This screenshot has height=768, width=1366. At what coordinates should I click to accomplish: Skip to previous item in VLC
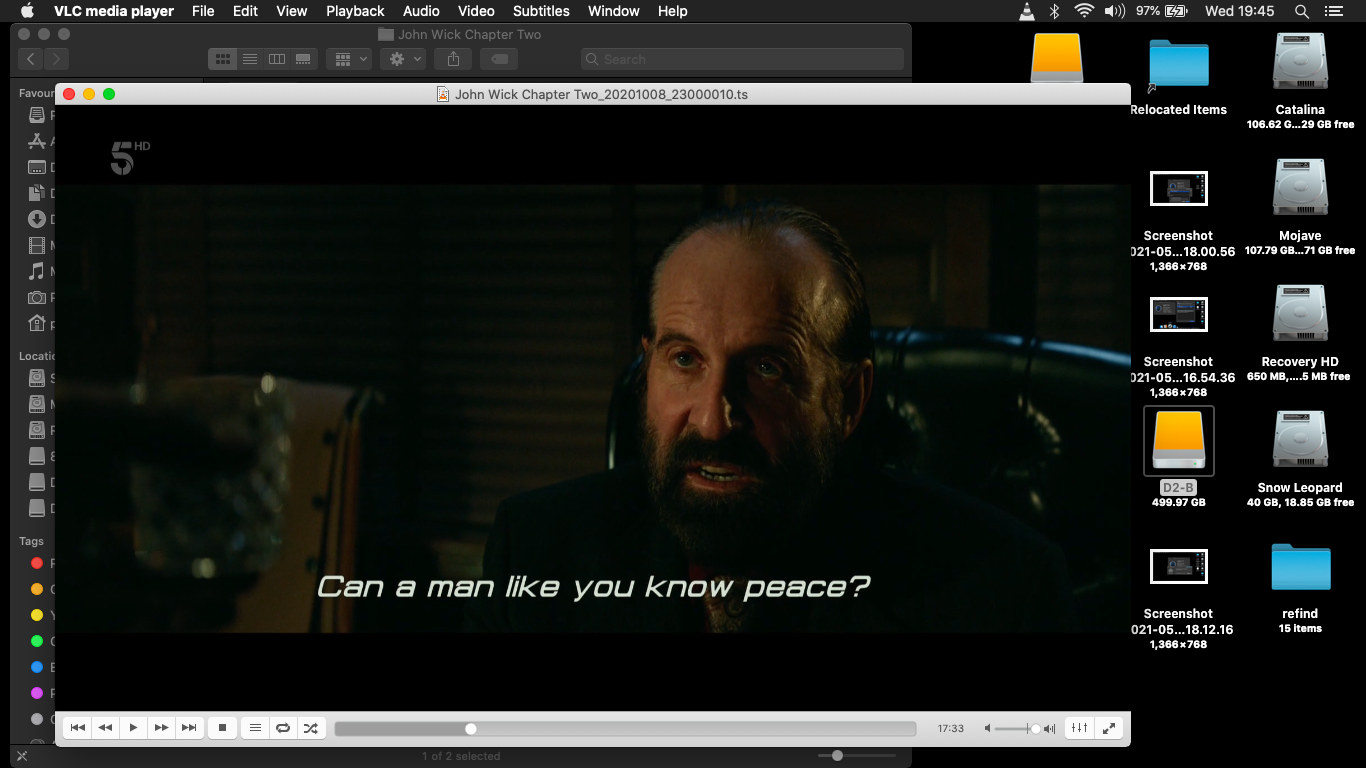click(x=77, y=728)
